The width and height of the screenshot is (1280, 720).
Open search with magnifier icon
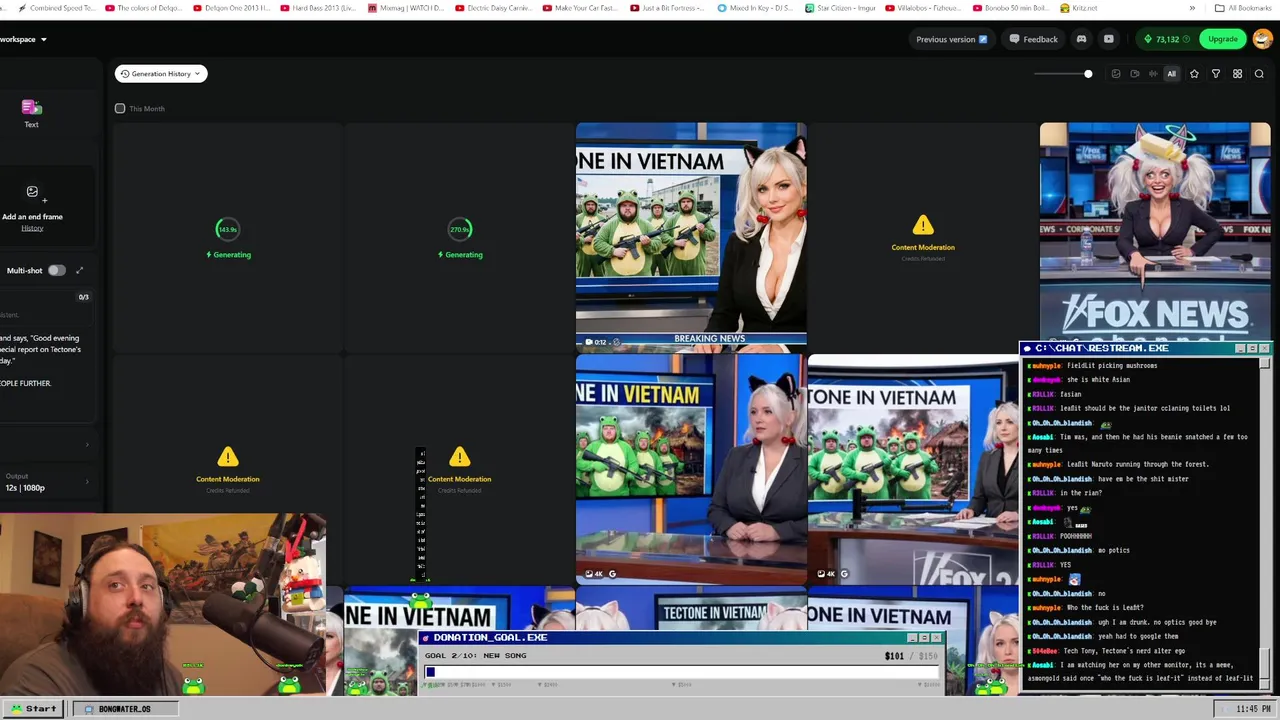[1259, 74]
